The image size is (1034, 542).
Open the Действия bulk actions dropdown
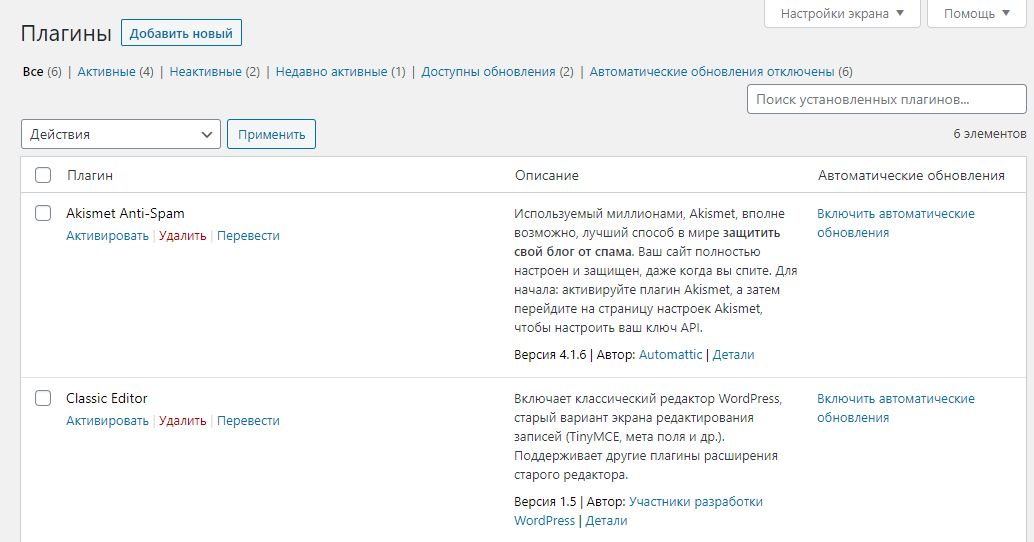pyautogui.click(x=121, y=134)
